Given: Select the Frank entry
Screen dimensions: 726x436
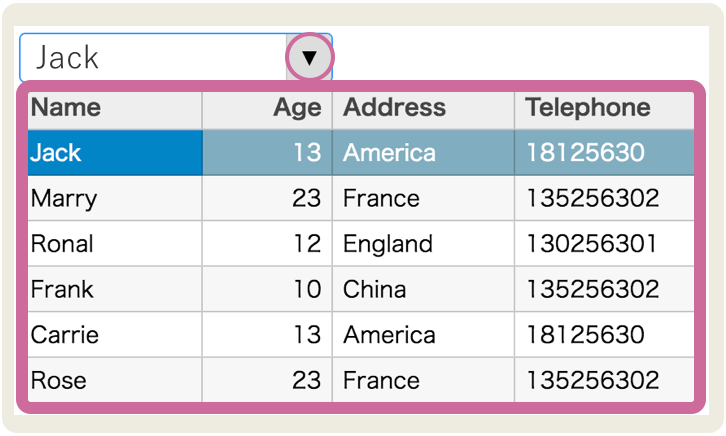Looking at the screenshot, I should [x=361, y=289].
